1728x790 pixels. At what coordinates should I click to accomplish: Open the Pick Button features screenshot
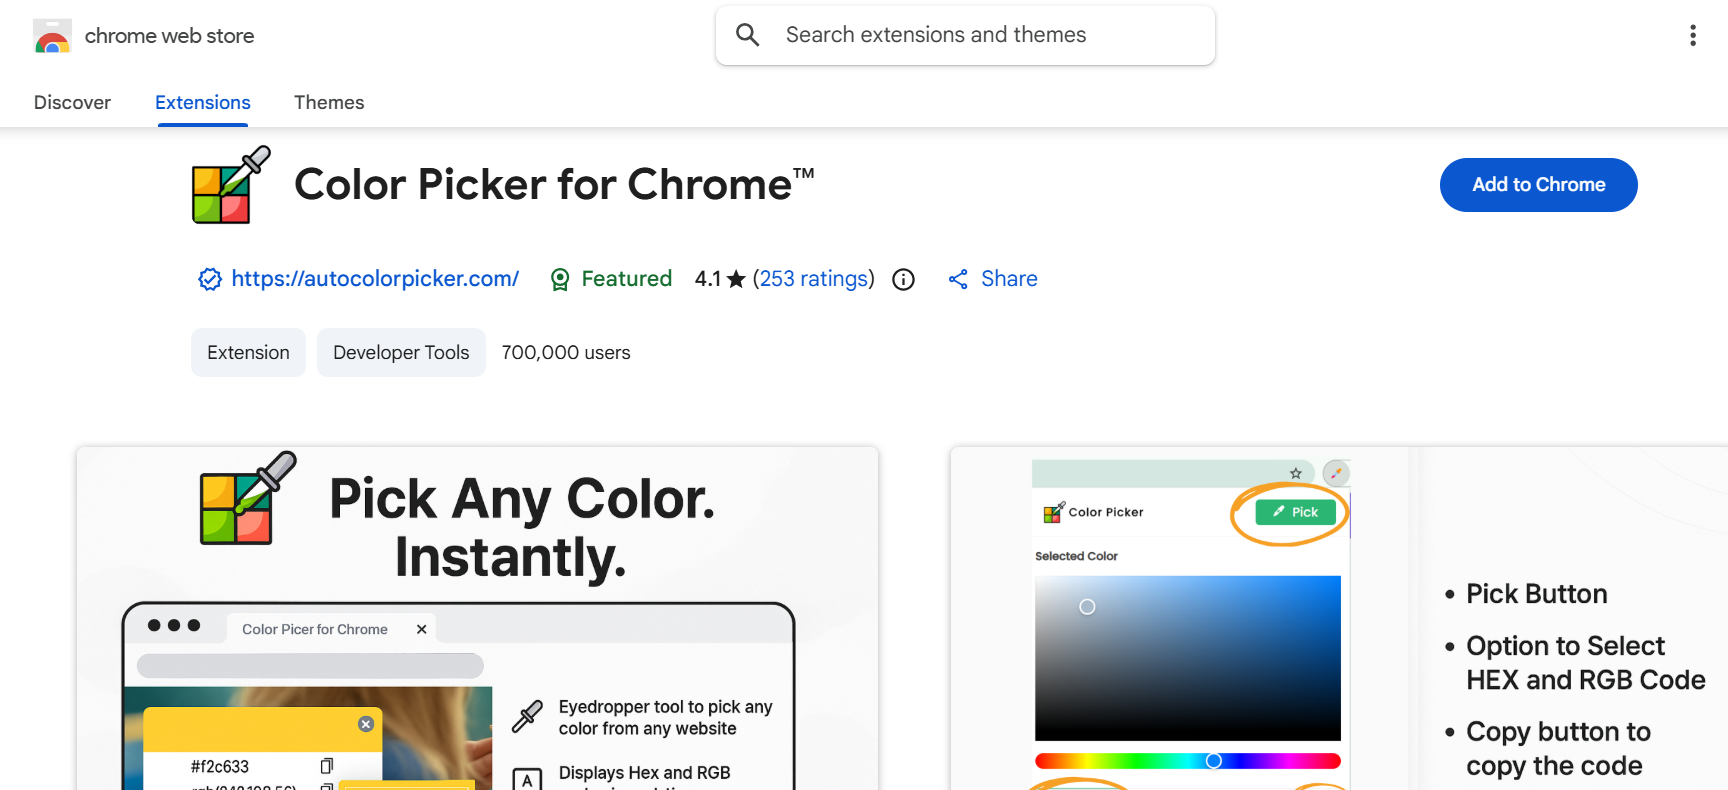tap(1339, 618)
